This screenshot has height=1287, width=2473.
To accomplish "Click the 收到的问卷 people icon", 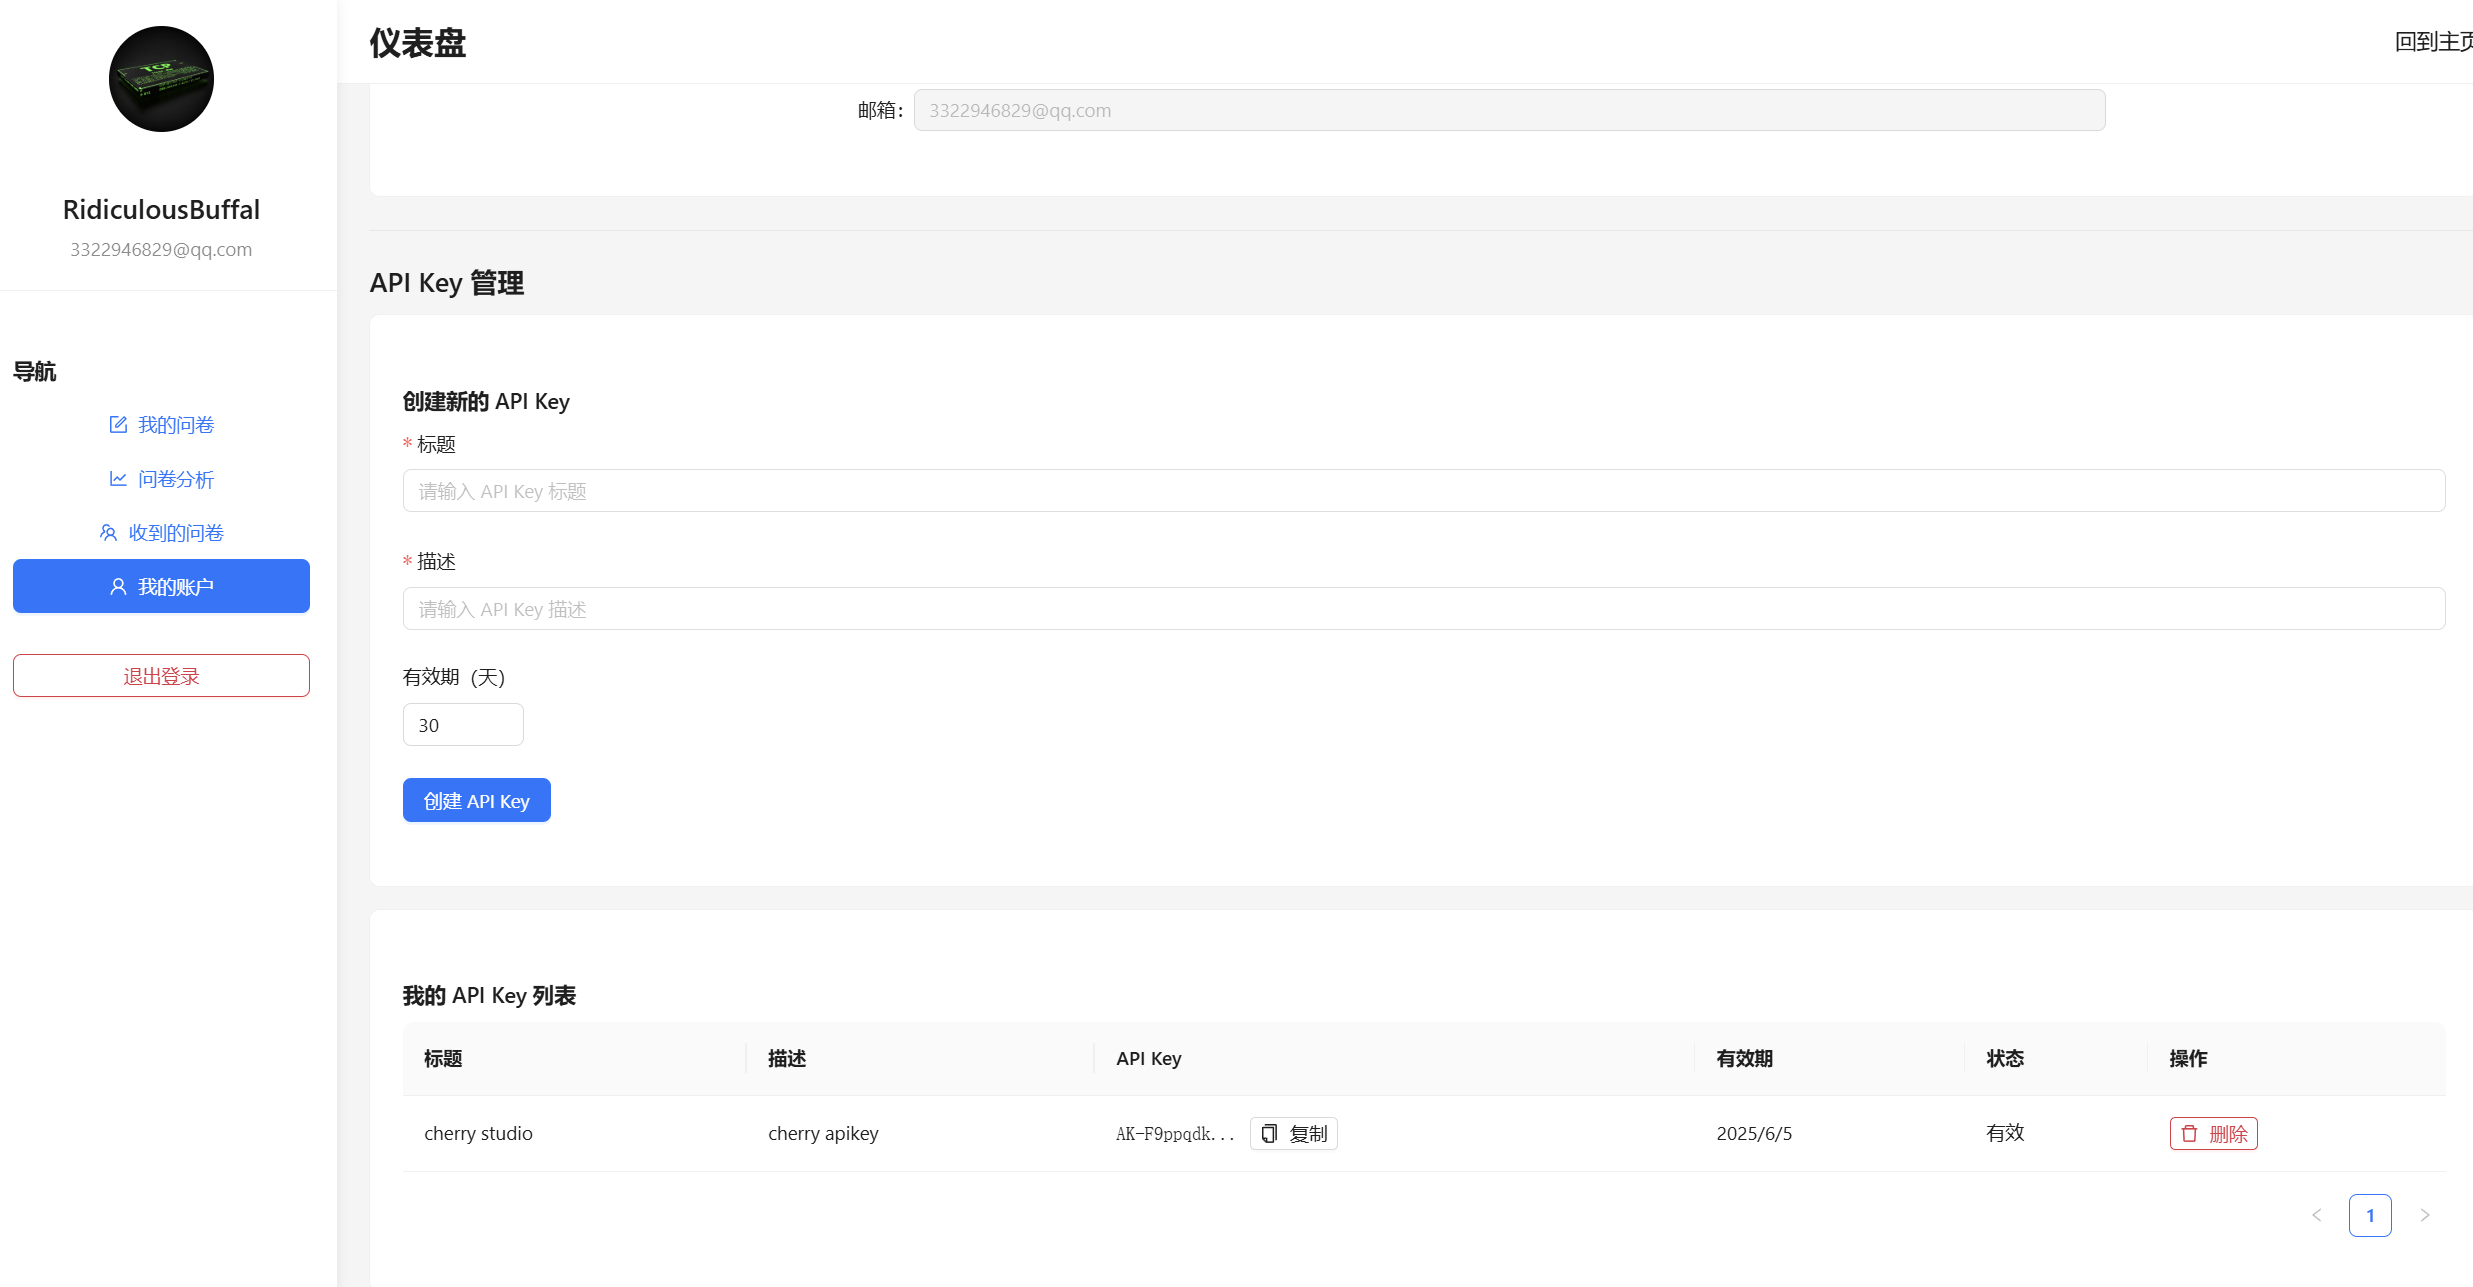I will [x=108, y=533].
